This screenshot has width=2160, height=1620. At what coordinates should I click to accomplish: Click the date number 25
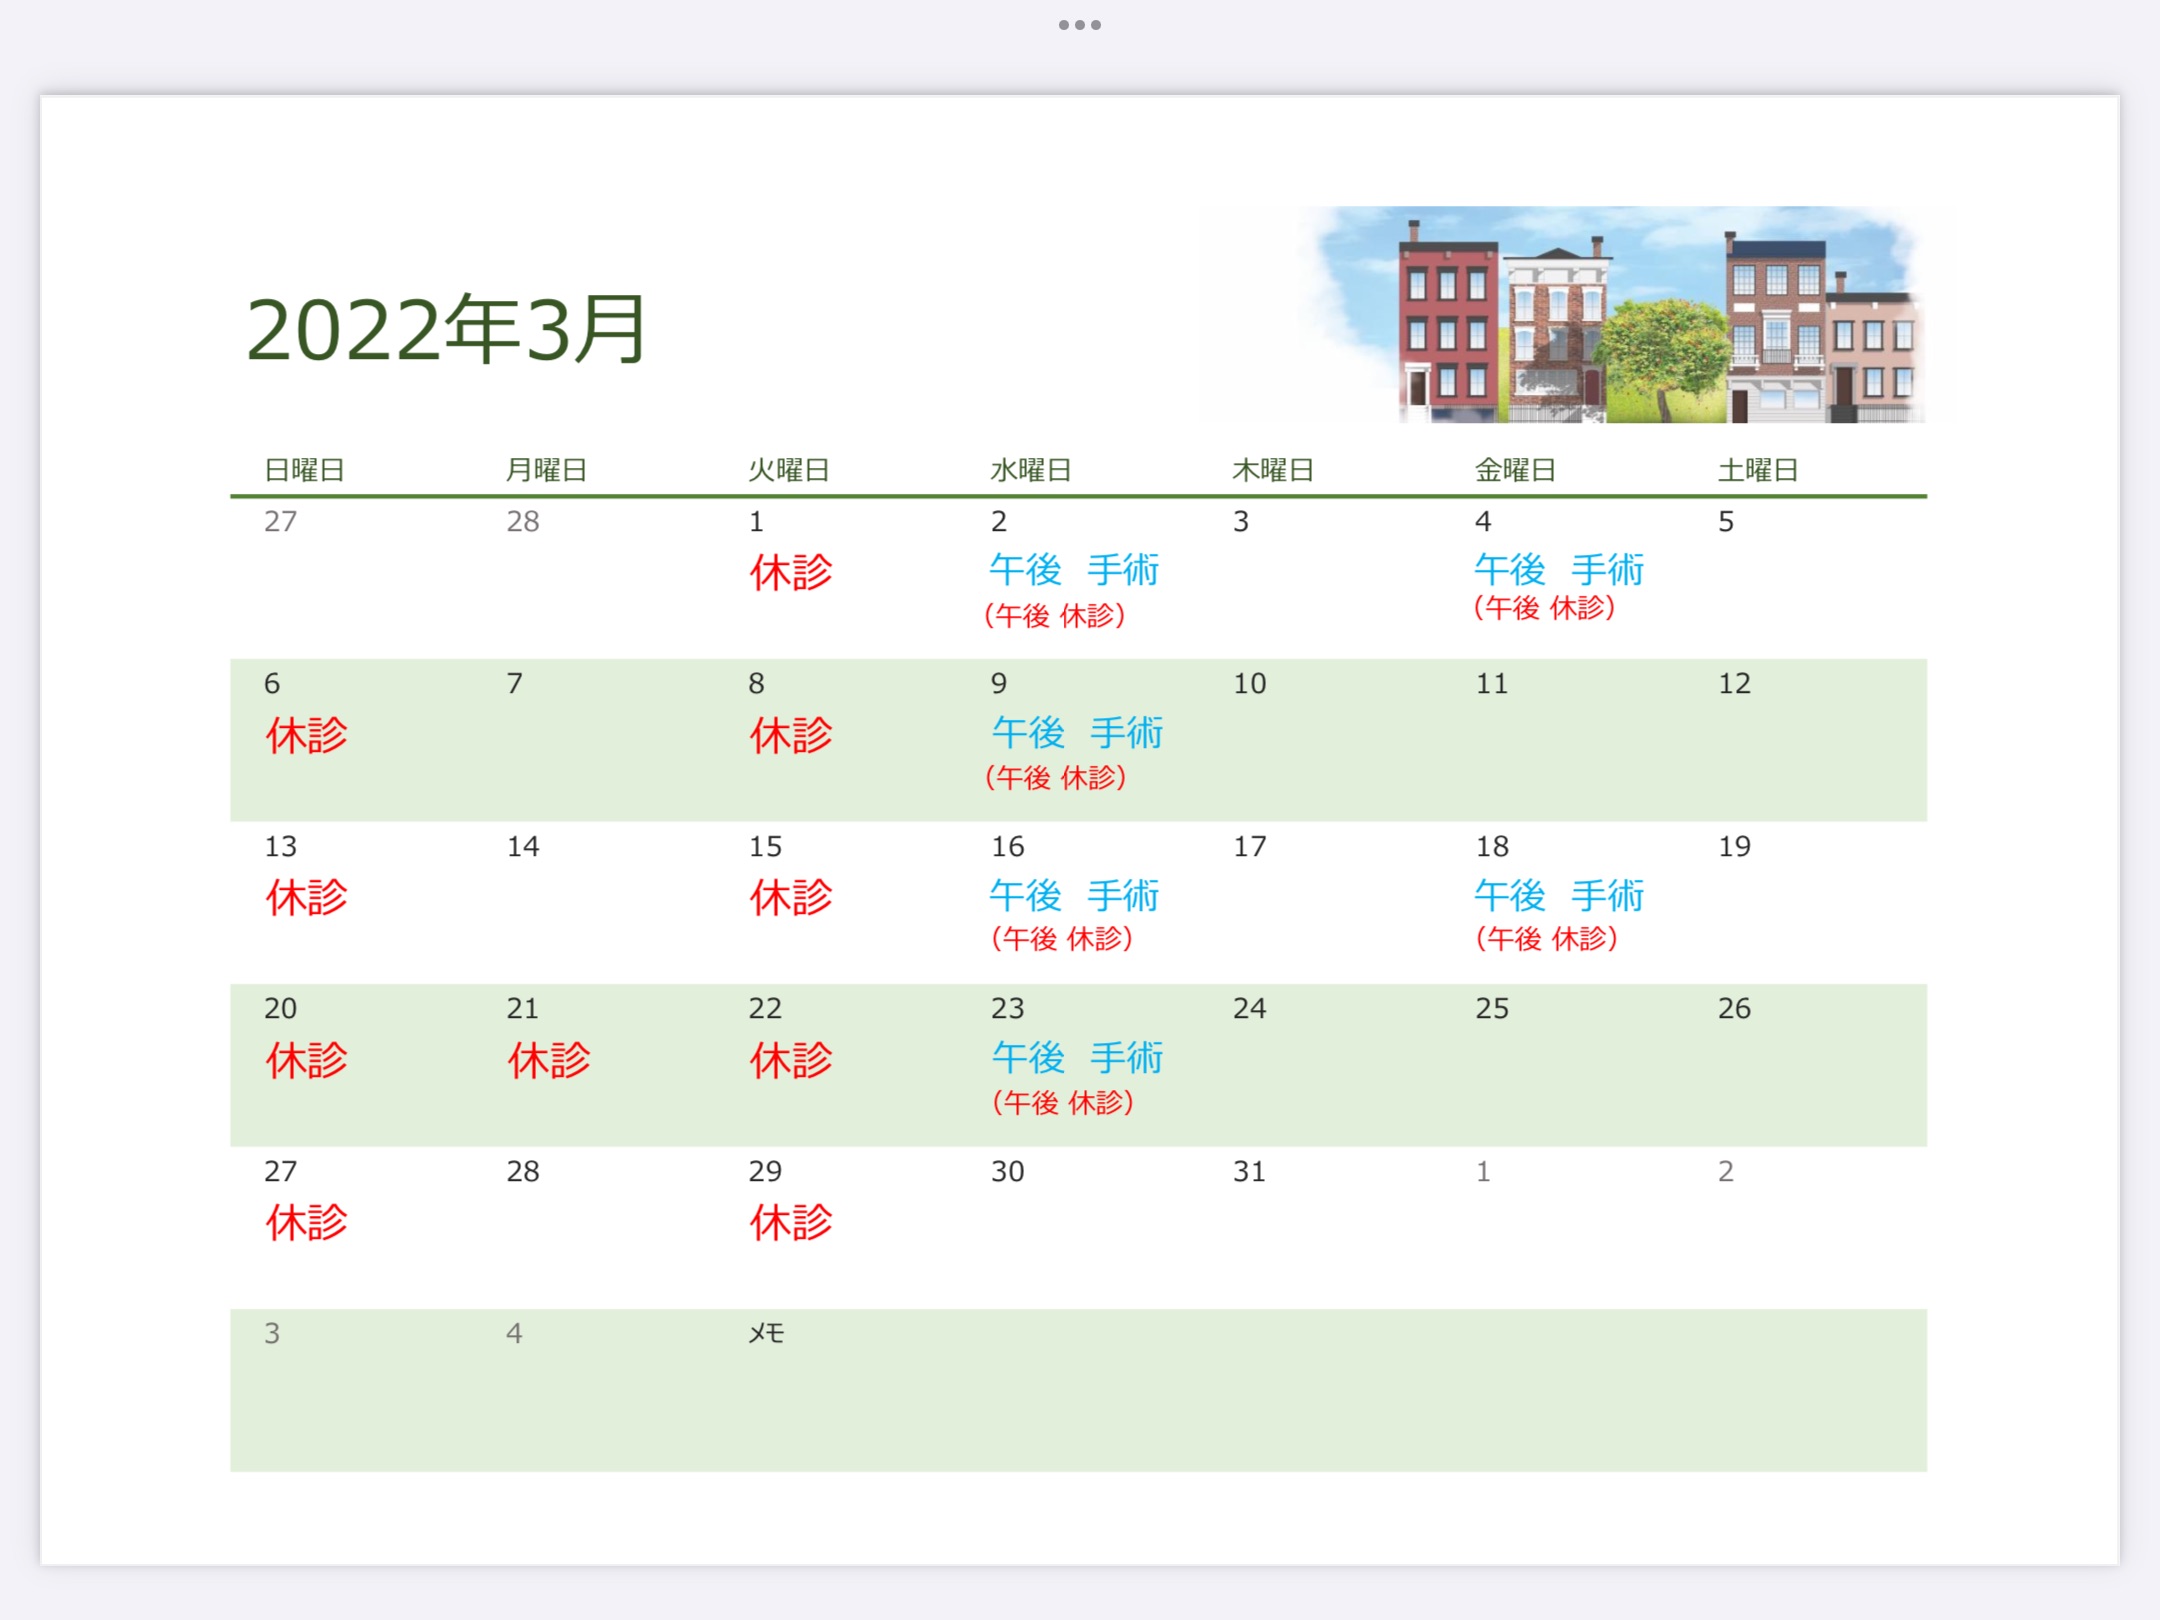point(1492,1008)
